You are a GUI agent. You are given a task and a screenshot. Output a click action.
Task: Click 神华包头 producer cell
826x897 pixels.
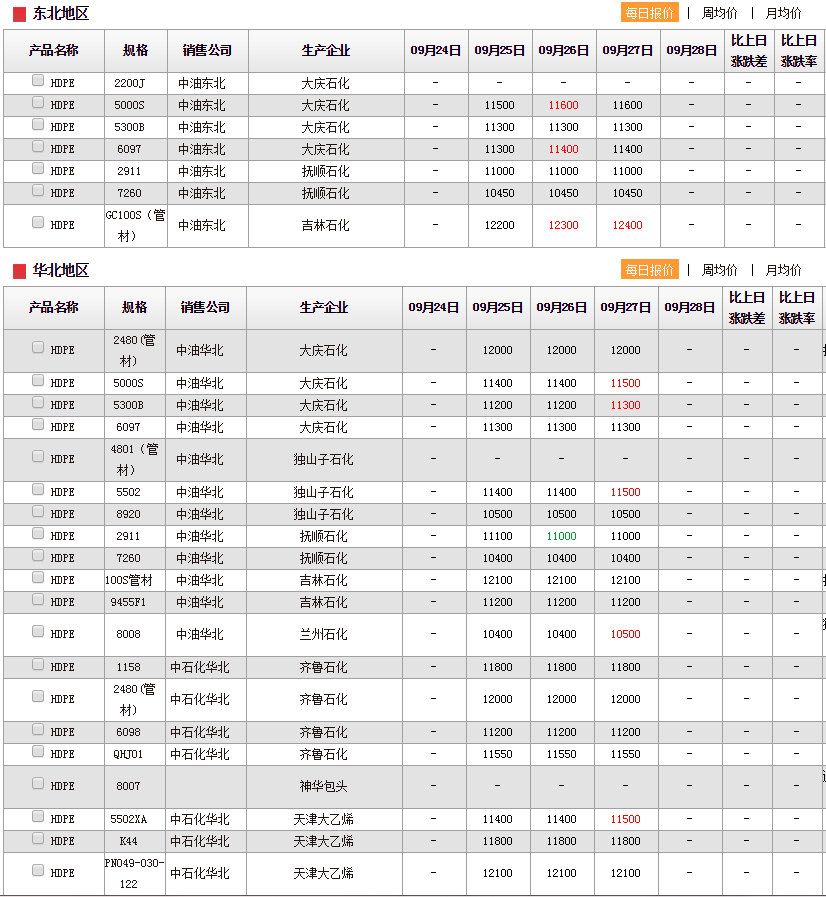(324, 787)
